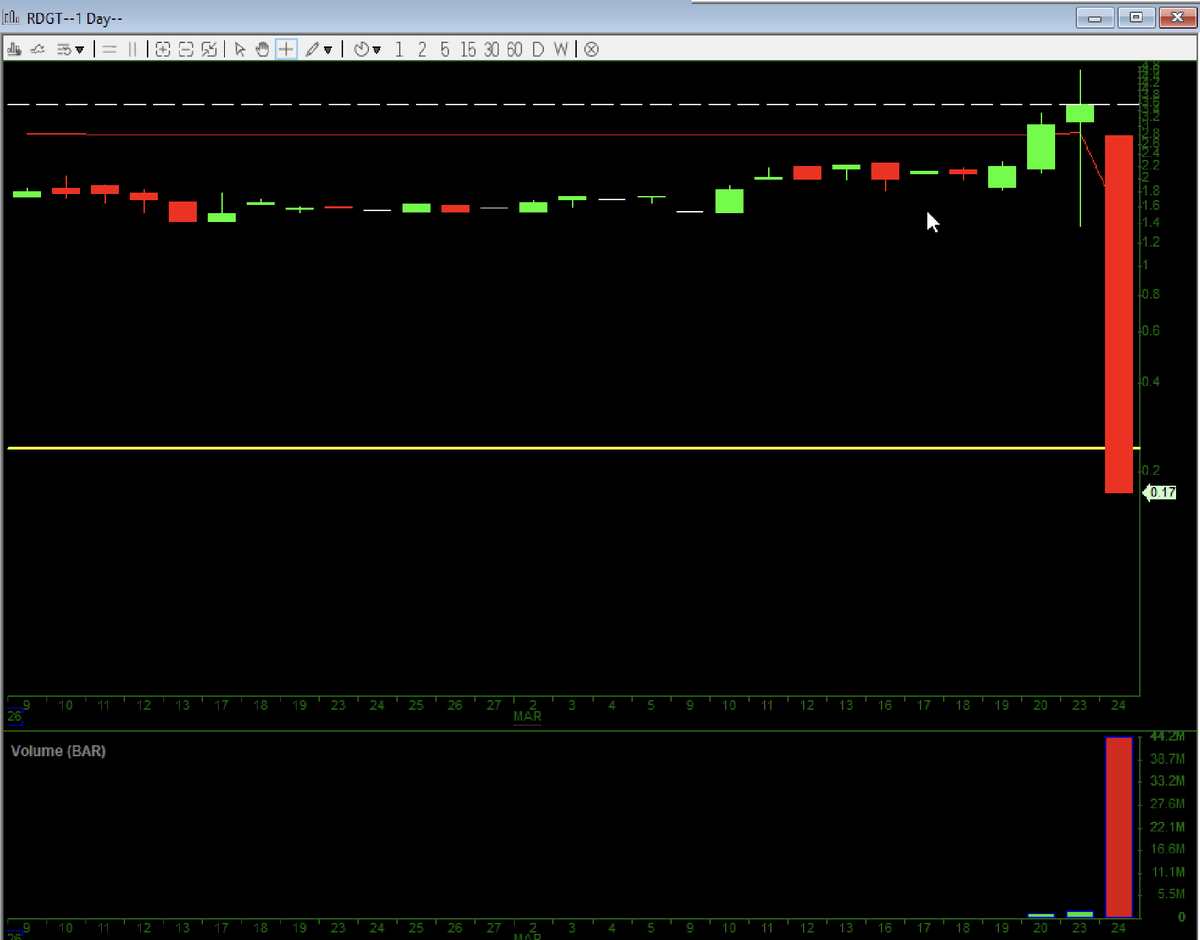Select the pencil drawing tool

pyautogui.click(x=313, y=49)
